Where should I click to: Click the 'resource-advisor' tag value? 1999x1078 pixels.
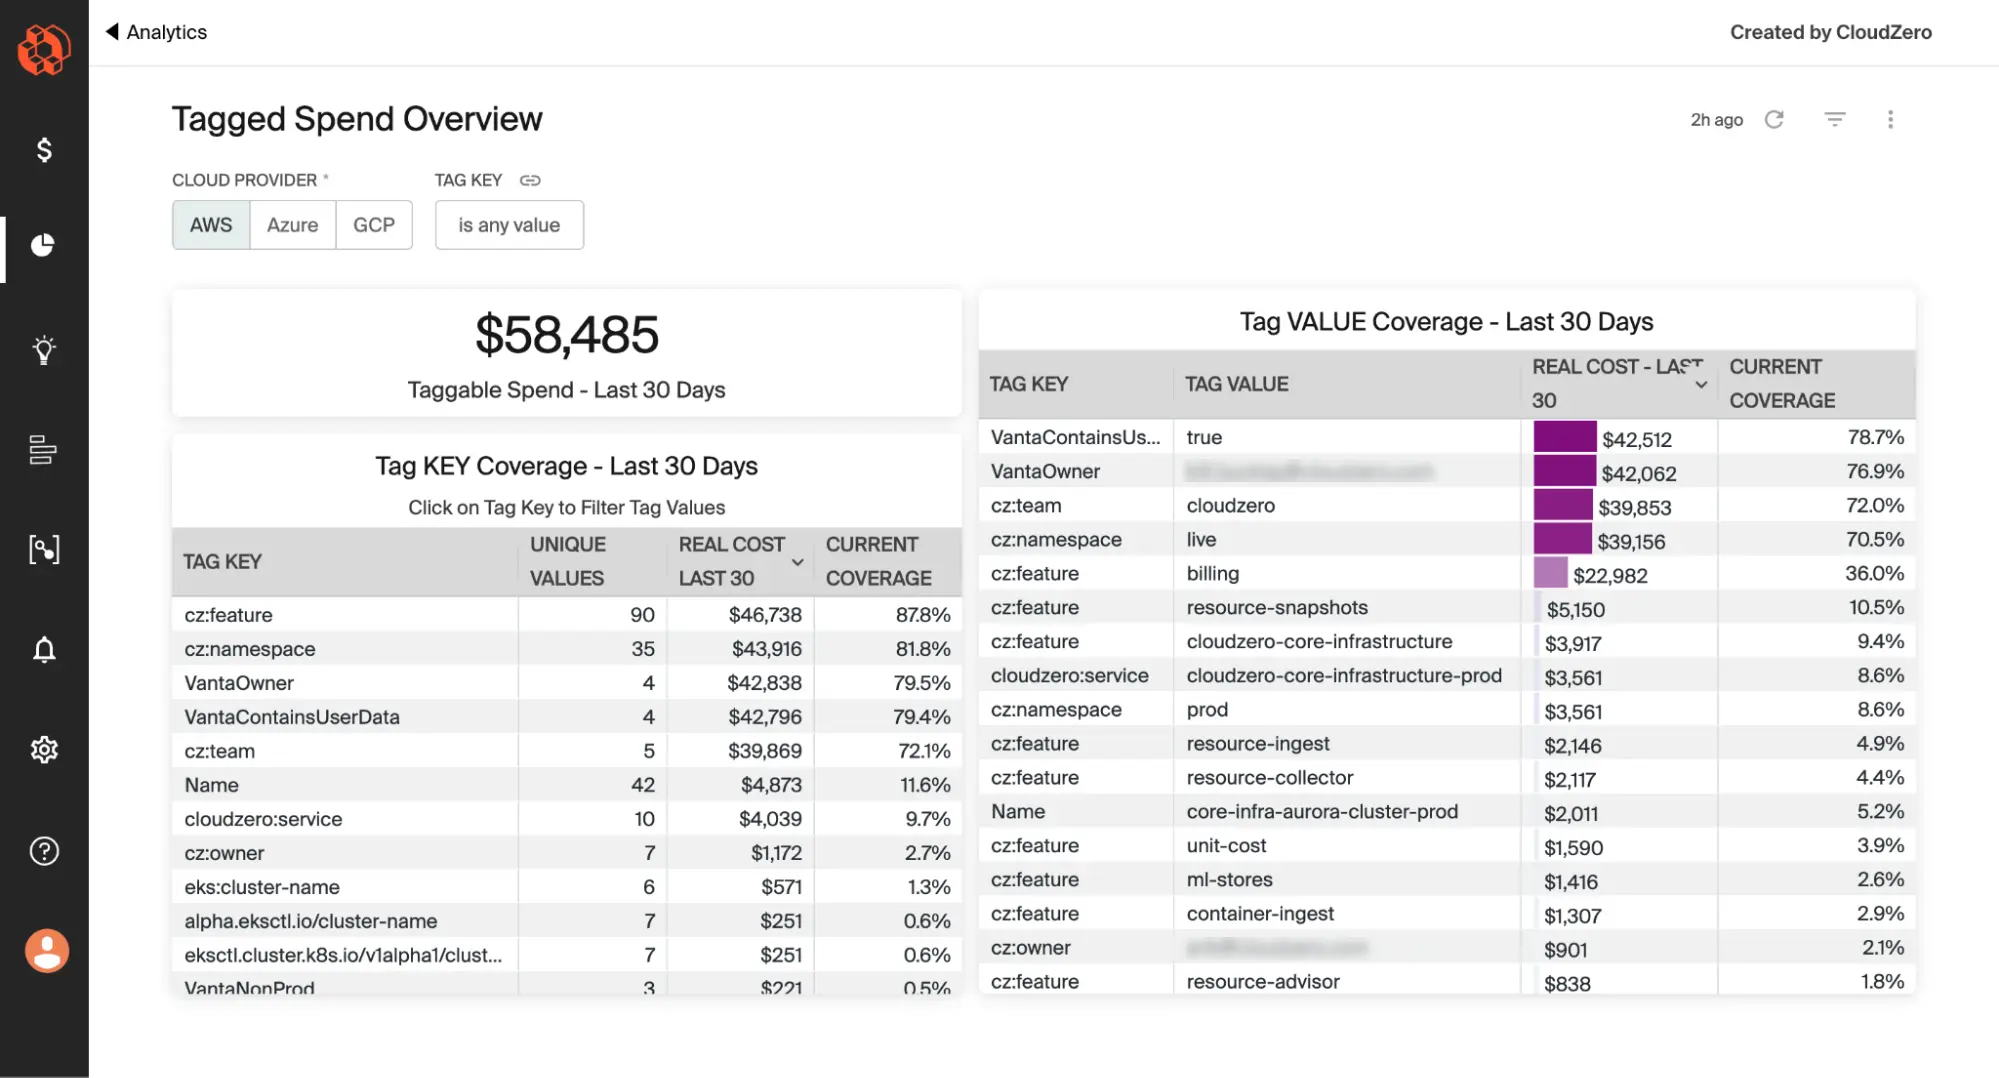pyautogui.click(x=1263, y=981)
